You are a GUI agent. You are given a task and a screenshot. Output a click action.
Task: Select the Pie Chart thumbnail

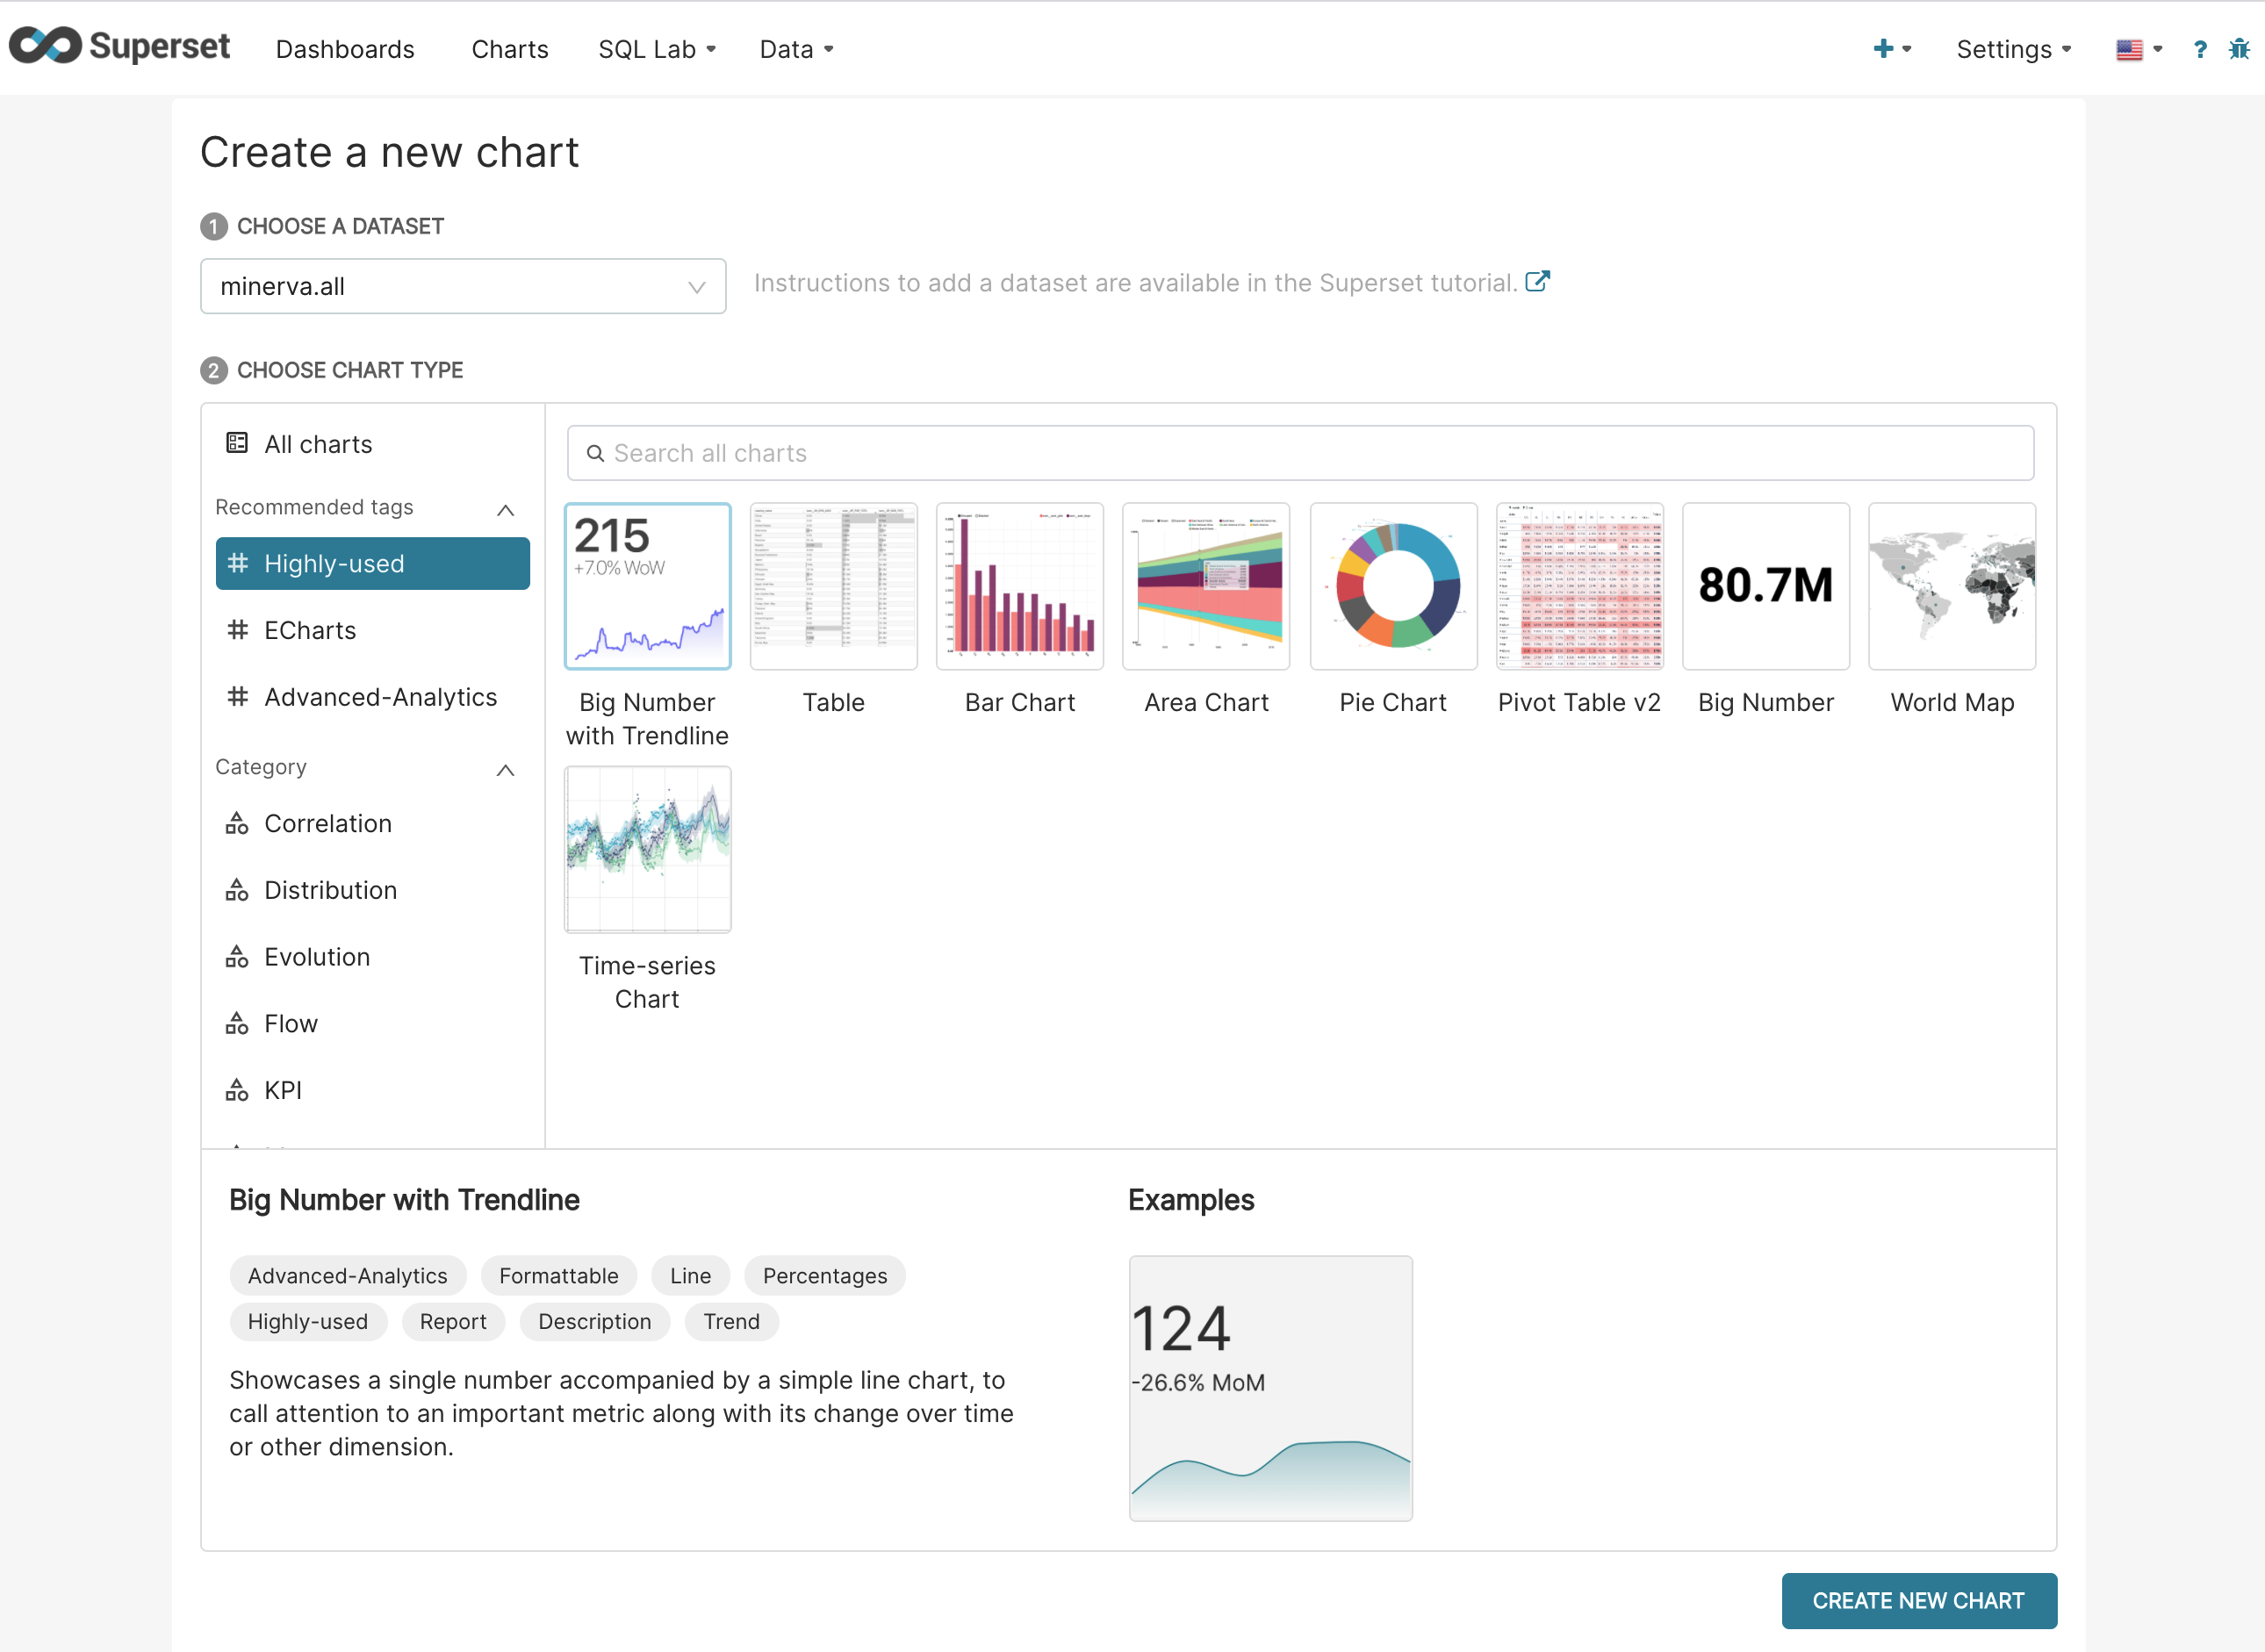1392,586
